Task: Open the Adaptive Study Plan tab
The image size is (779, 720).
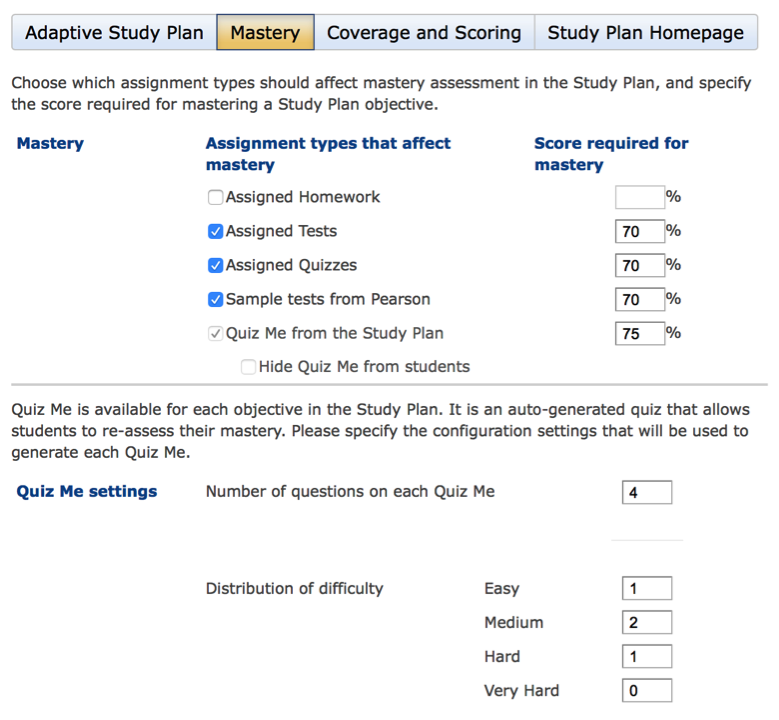Action: (114, 33)
